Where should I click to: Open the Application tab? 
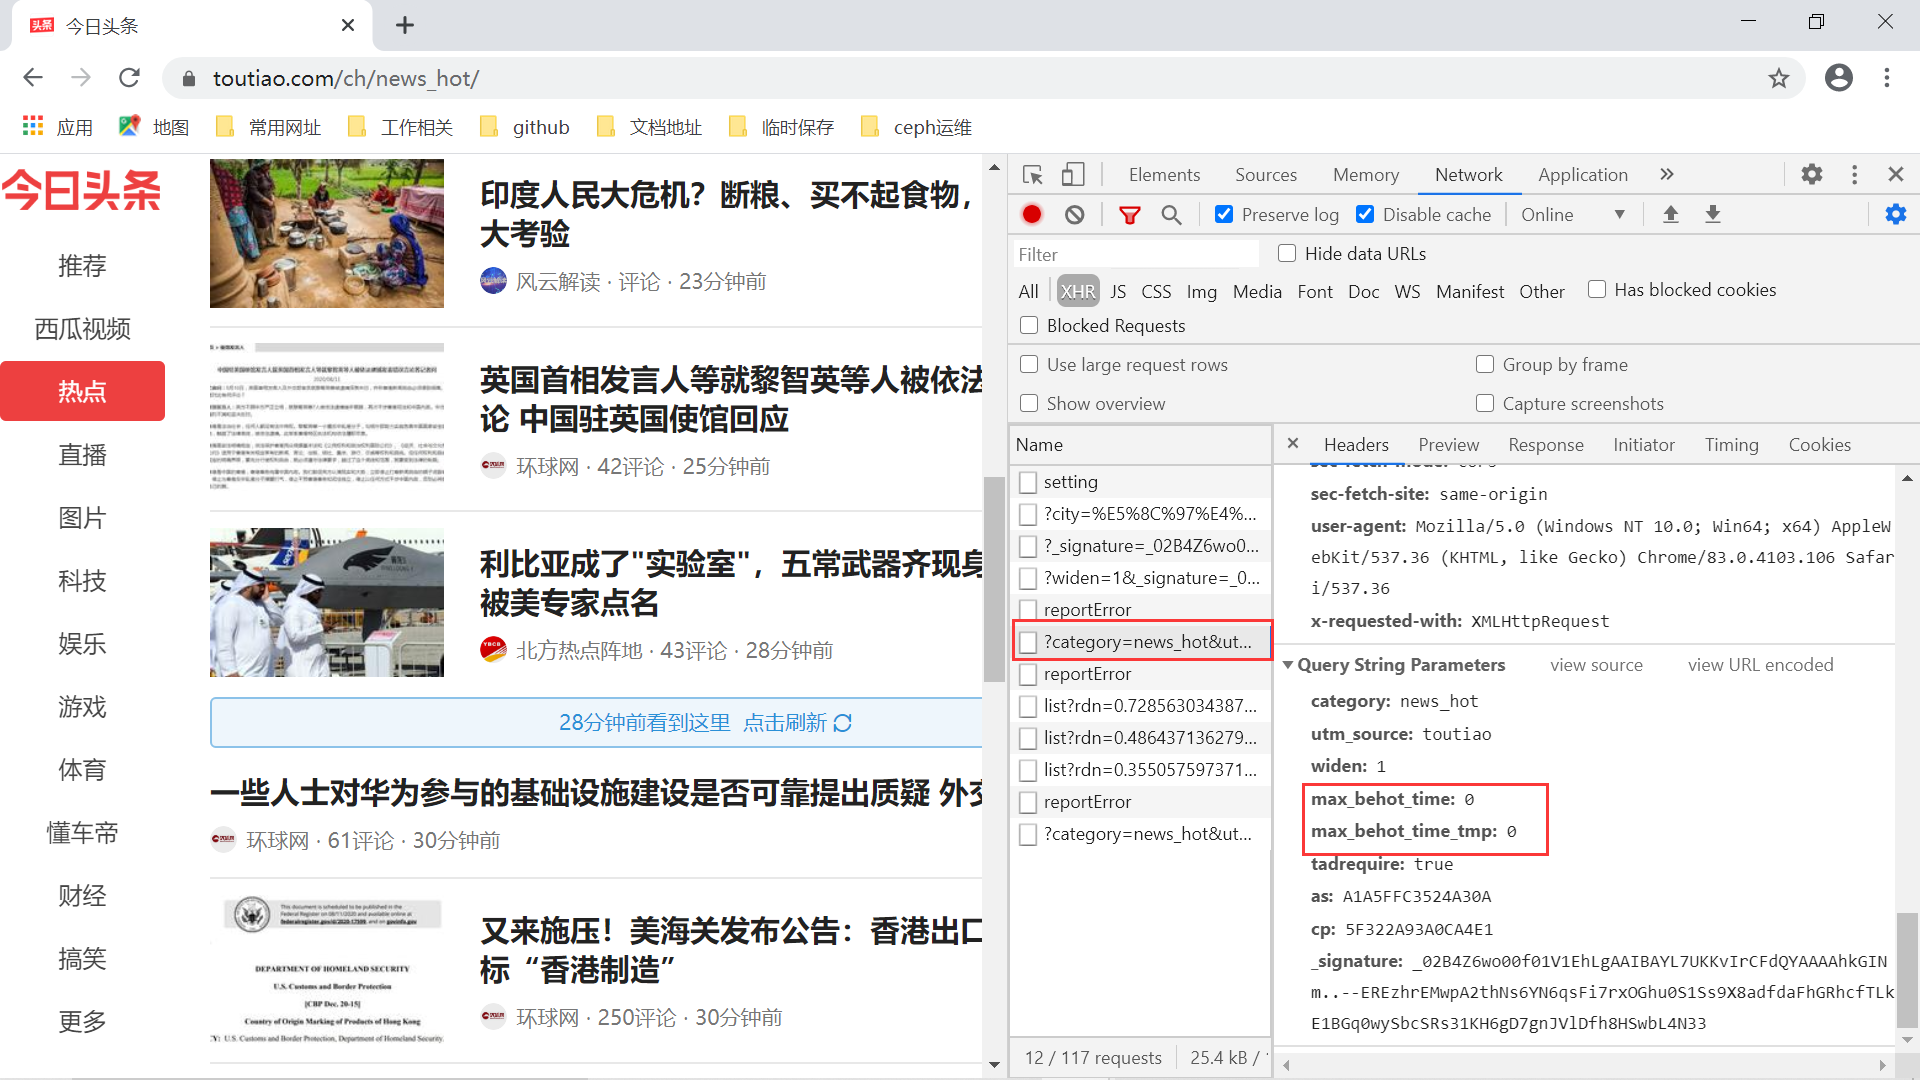(x=1582, y=175)
